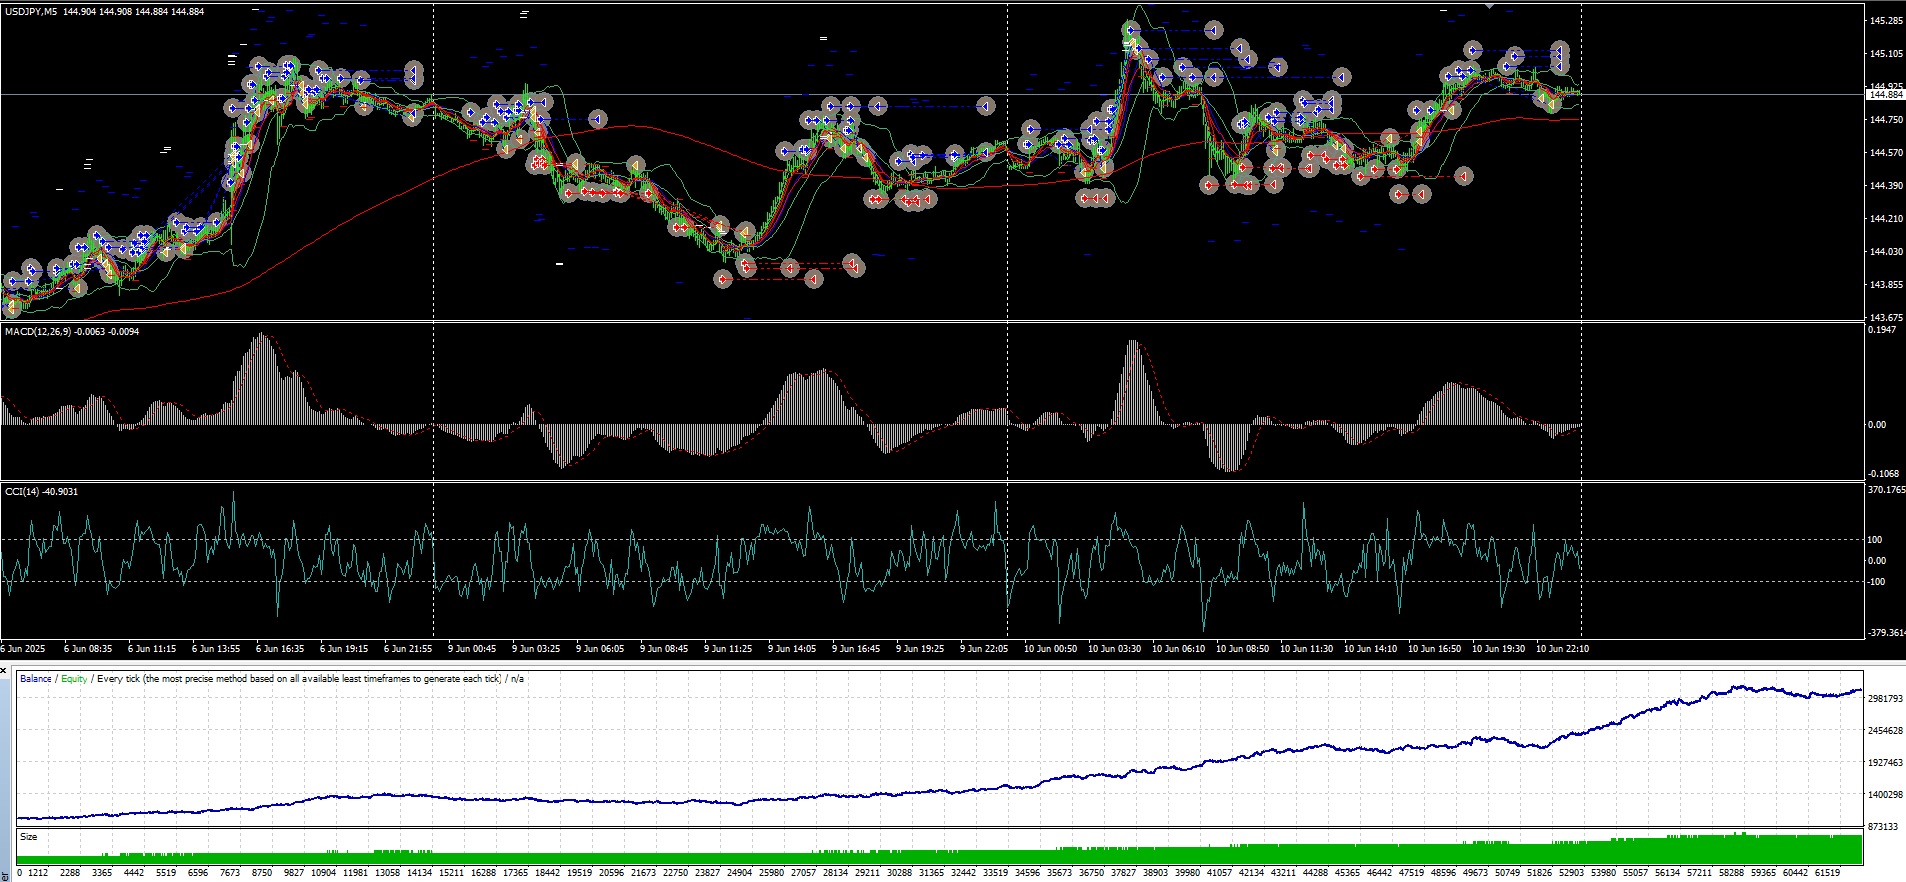Click the Size label in the lot-size pane
The height and width of the screenshot is (882, 1906).
click(x=28, y=837)
